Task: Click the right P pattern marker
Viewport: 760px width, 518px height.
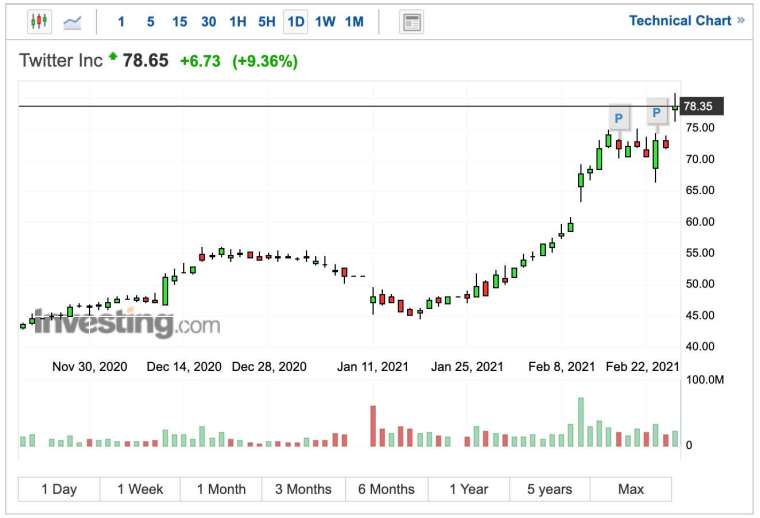Action: pyautogui.click(x=657, y=113)
